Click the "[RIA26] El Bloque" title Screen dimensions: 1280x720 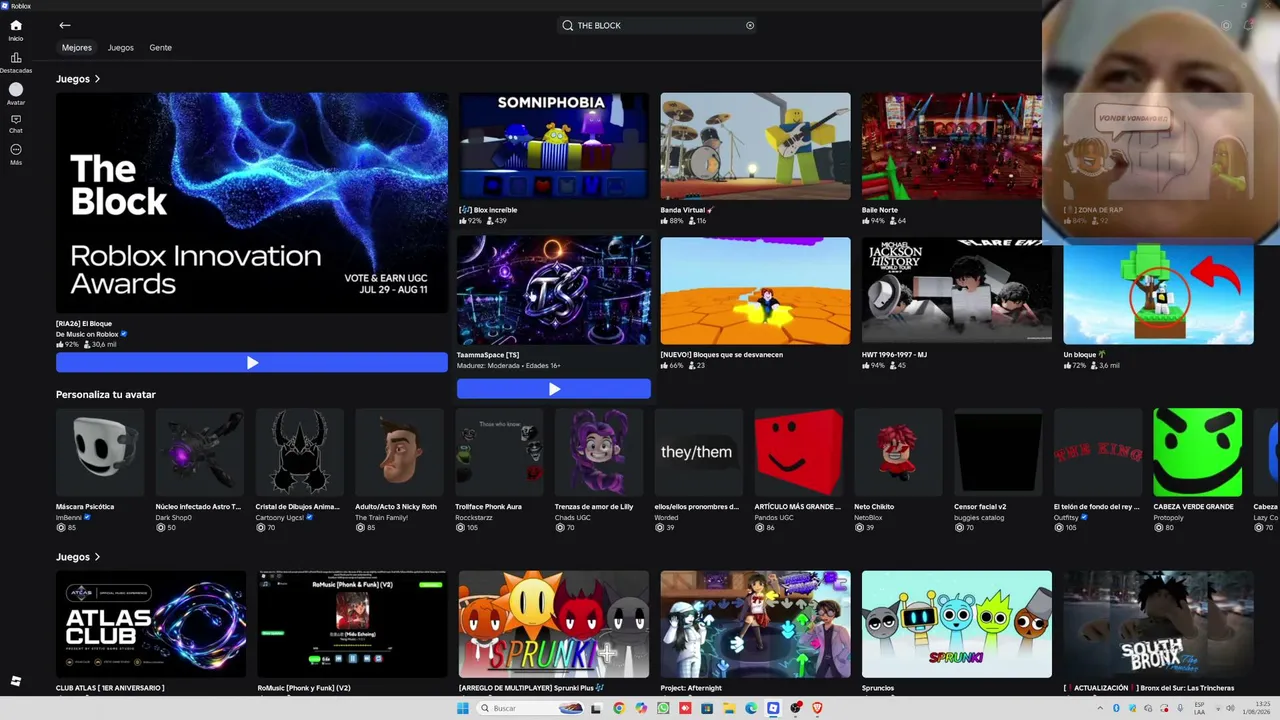click(84, 324)
